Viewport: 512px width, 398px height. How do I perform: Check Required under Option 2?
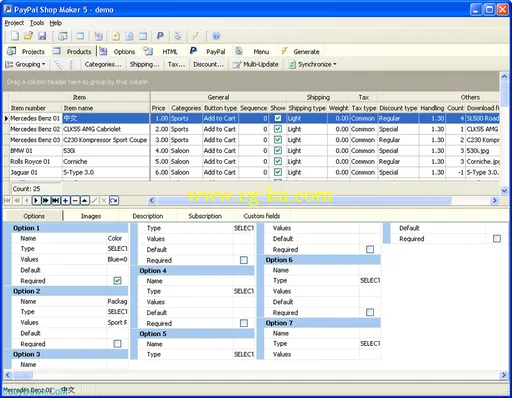(117, 344)
